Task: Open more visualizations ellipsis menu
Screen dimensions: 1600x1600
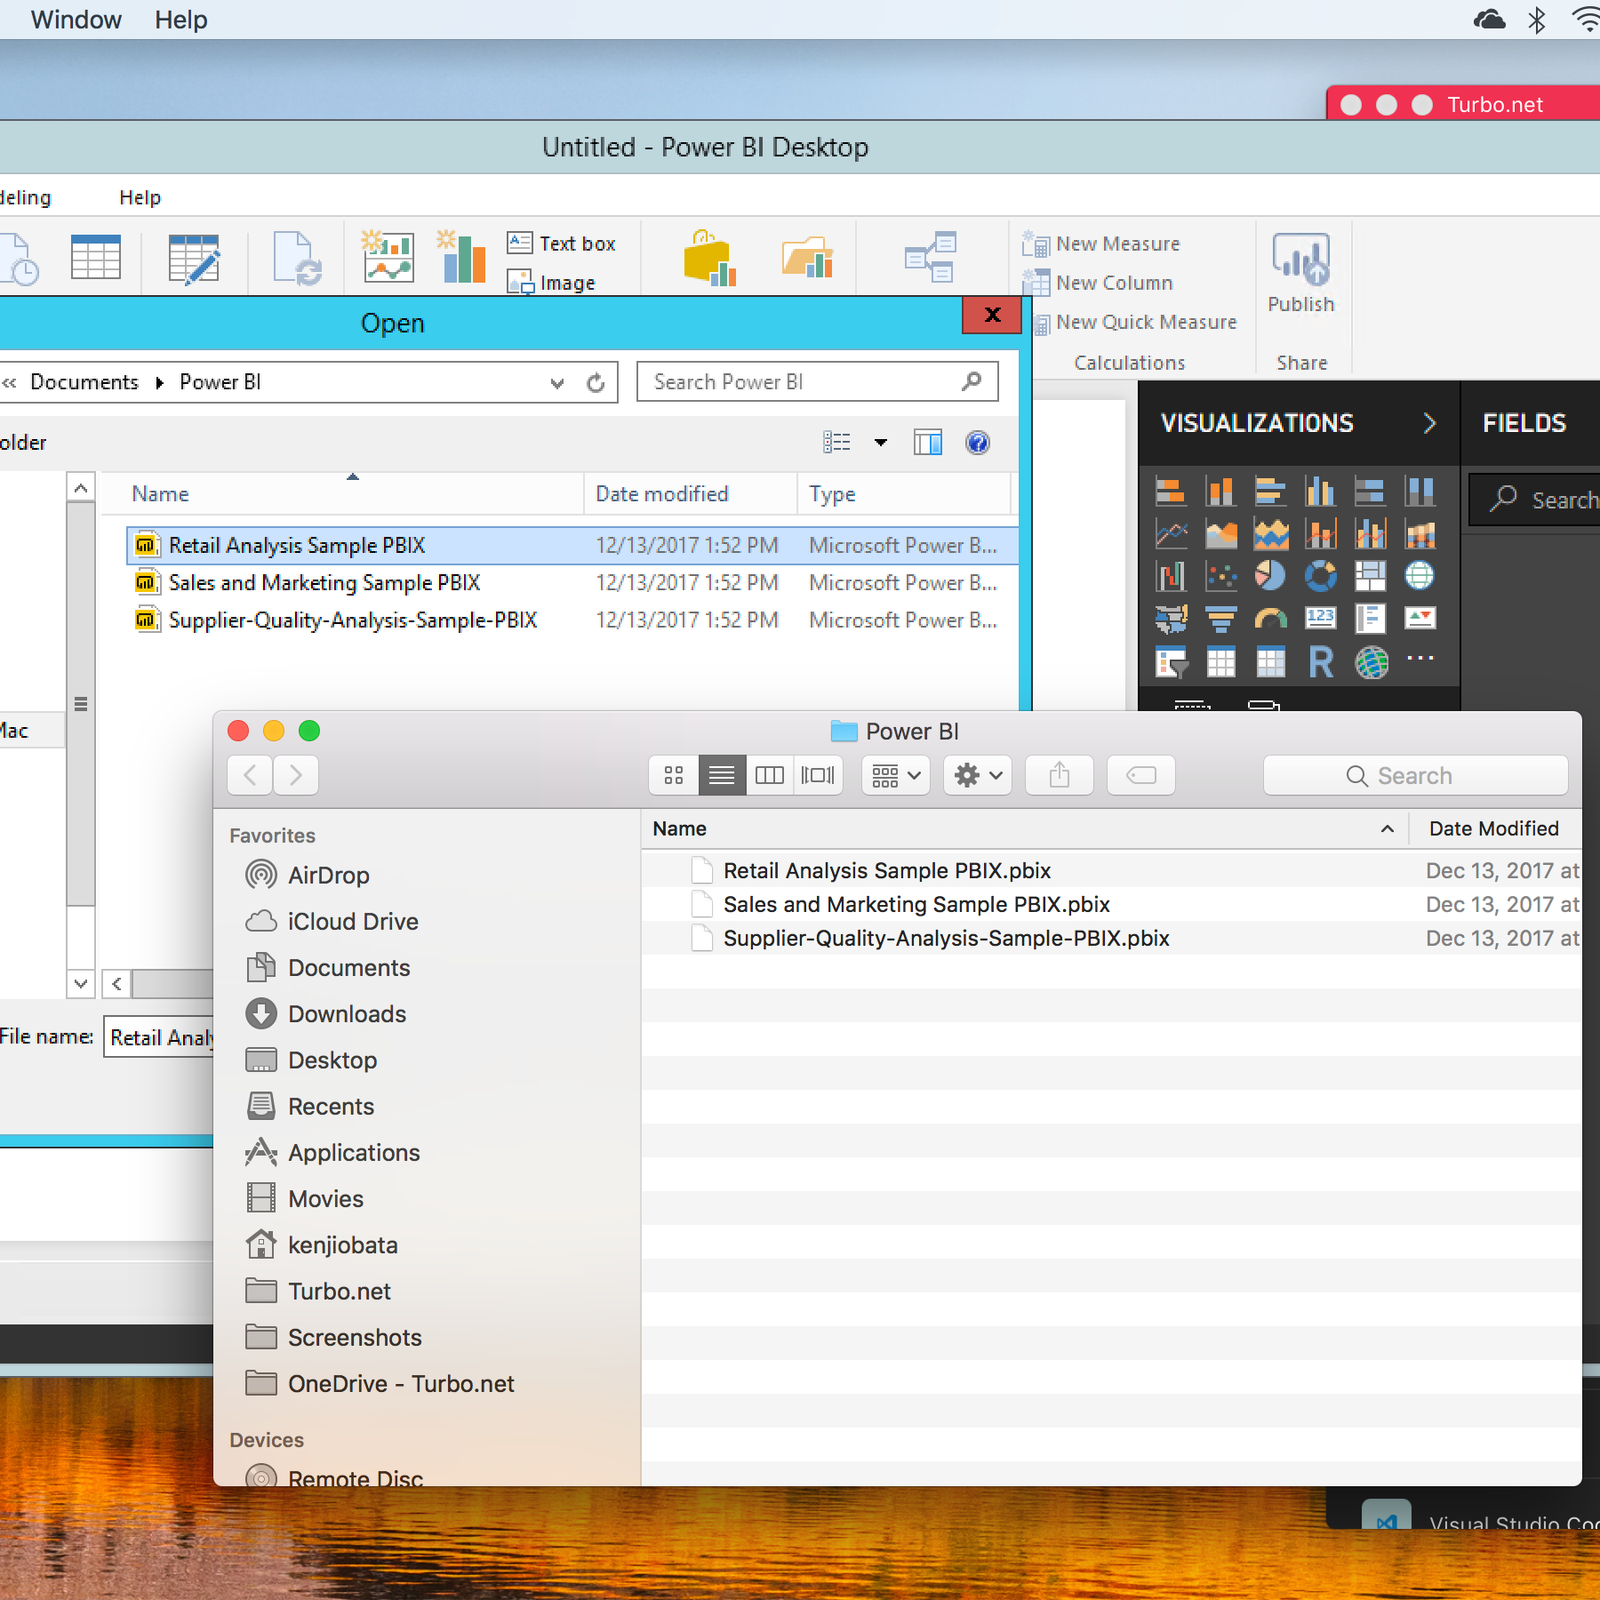Action: pos(1420,658)
